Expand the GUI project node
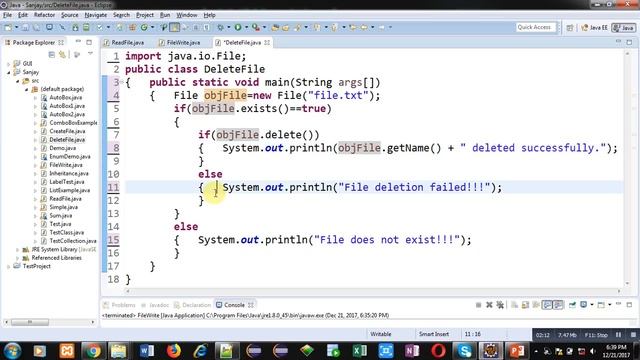This screenshot has width=640, height=360. point(9,64)
